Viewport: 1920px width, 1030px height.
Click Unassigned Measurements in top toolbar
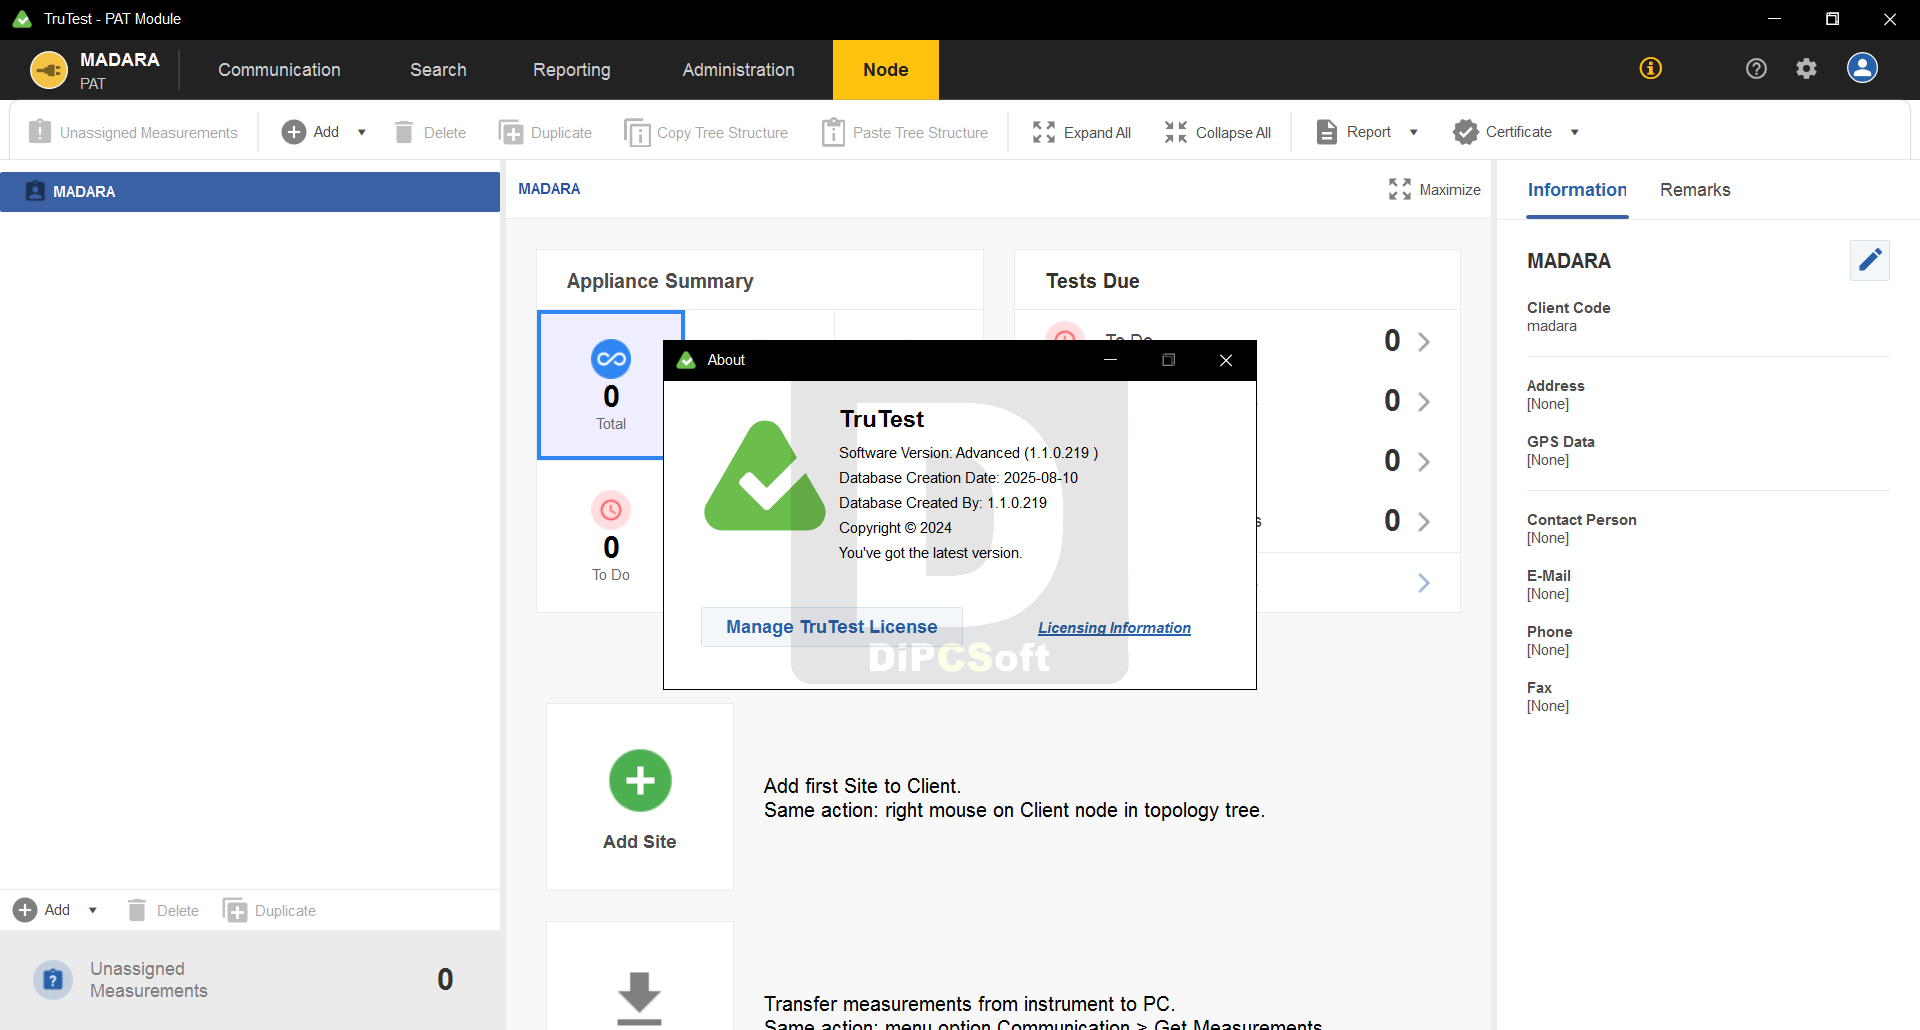coord(133,132)
